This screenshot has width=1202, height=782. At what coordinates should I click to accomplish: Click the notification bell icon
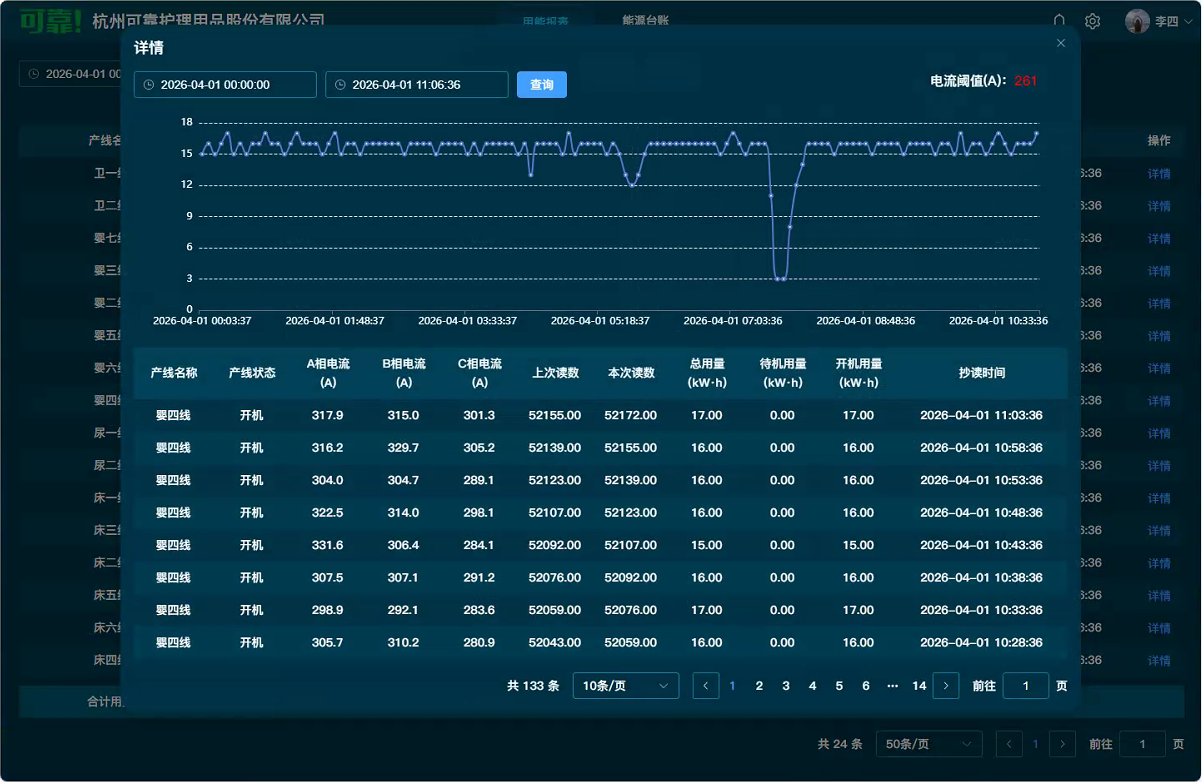[x=1060, y=21]
